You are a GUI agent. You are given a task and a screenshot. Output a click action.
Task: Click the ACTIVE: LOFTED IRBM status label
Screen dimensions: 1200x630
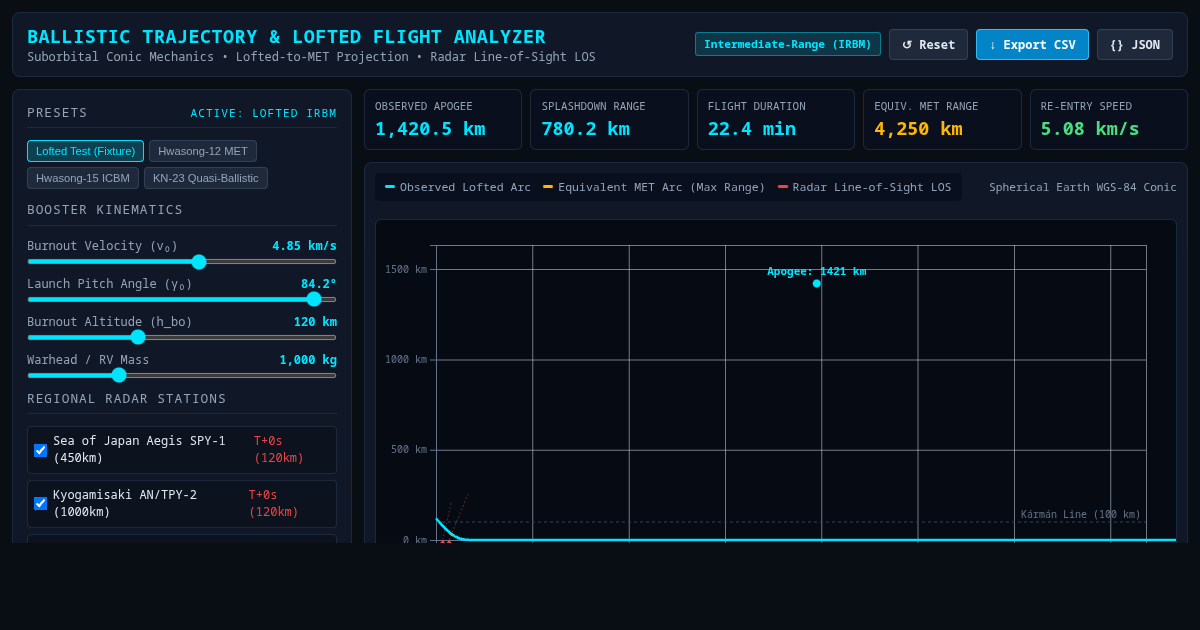point(264,113)
